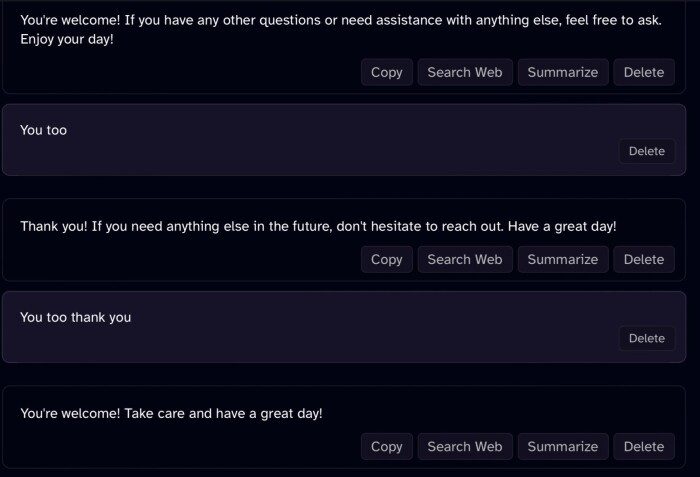
Task: Summarize the reply ending "Enjoy your day!"
Action: coord(562,72)
